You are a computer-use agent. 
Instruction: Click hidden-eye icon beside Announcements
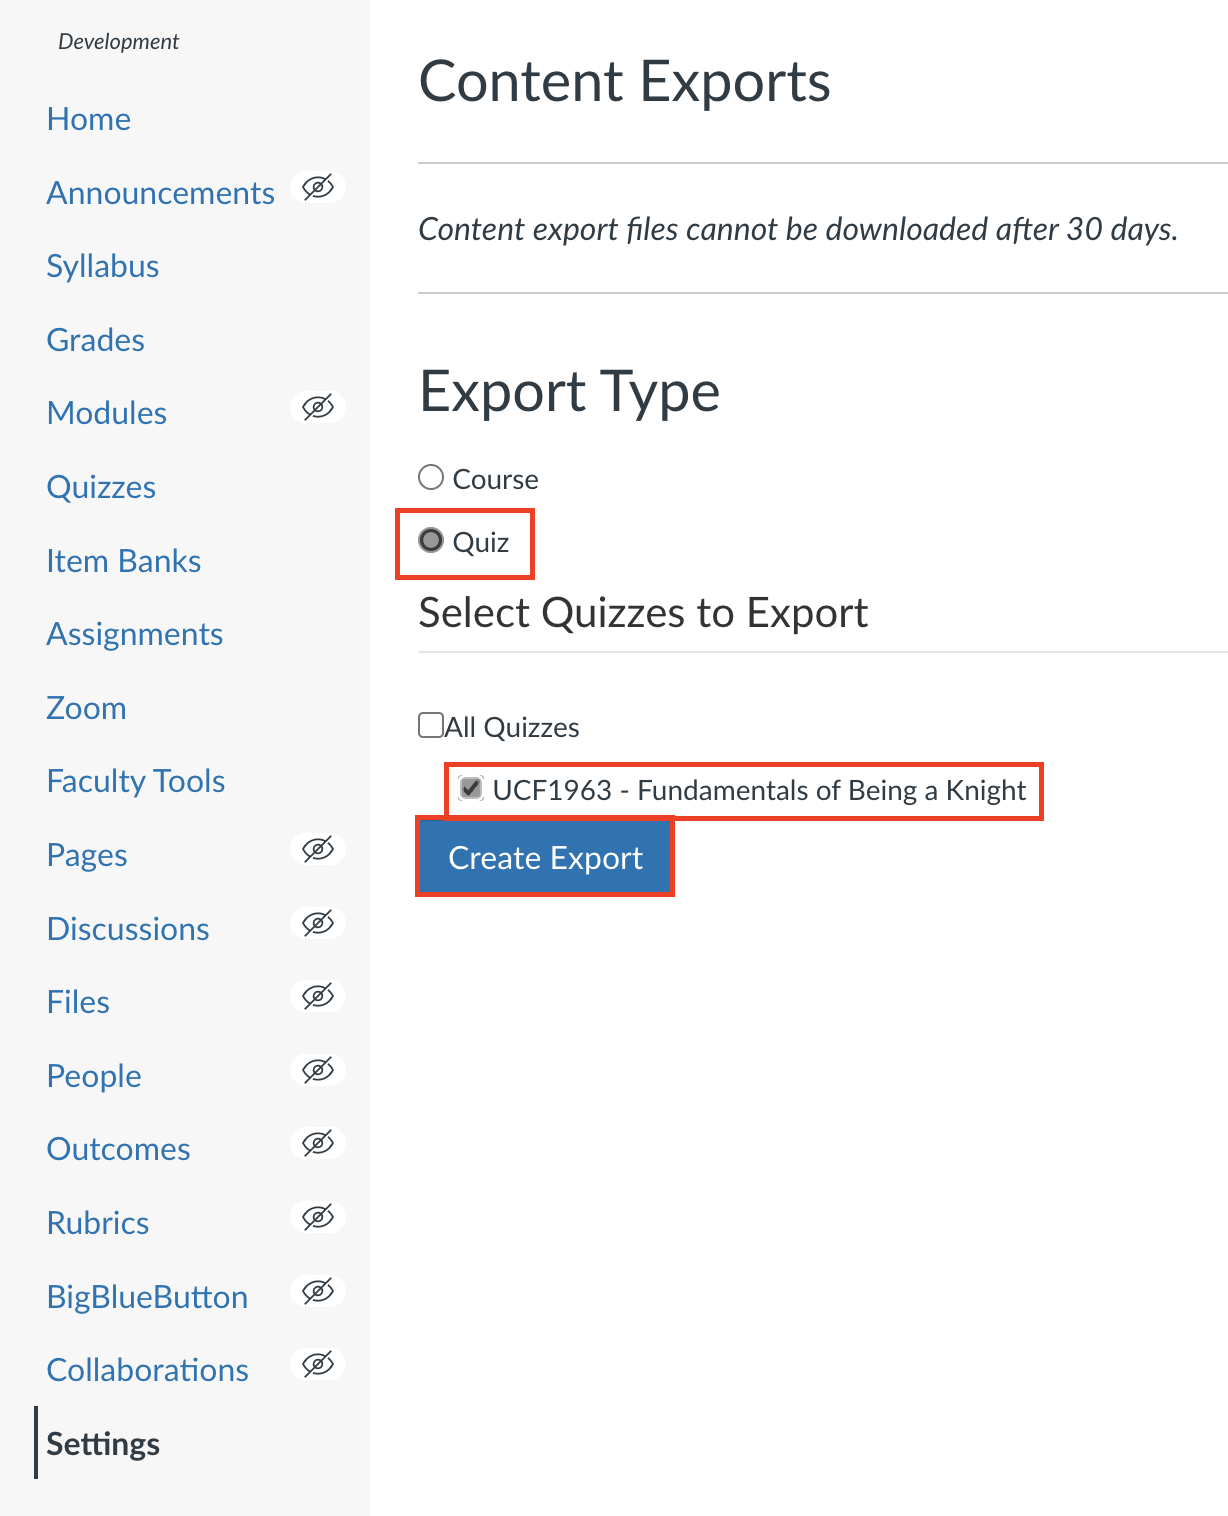[x=318, y=187]
